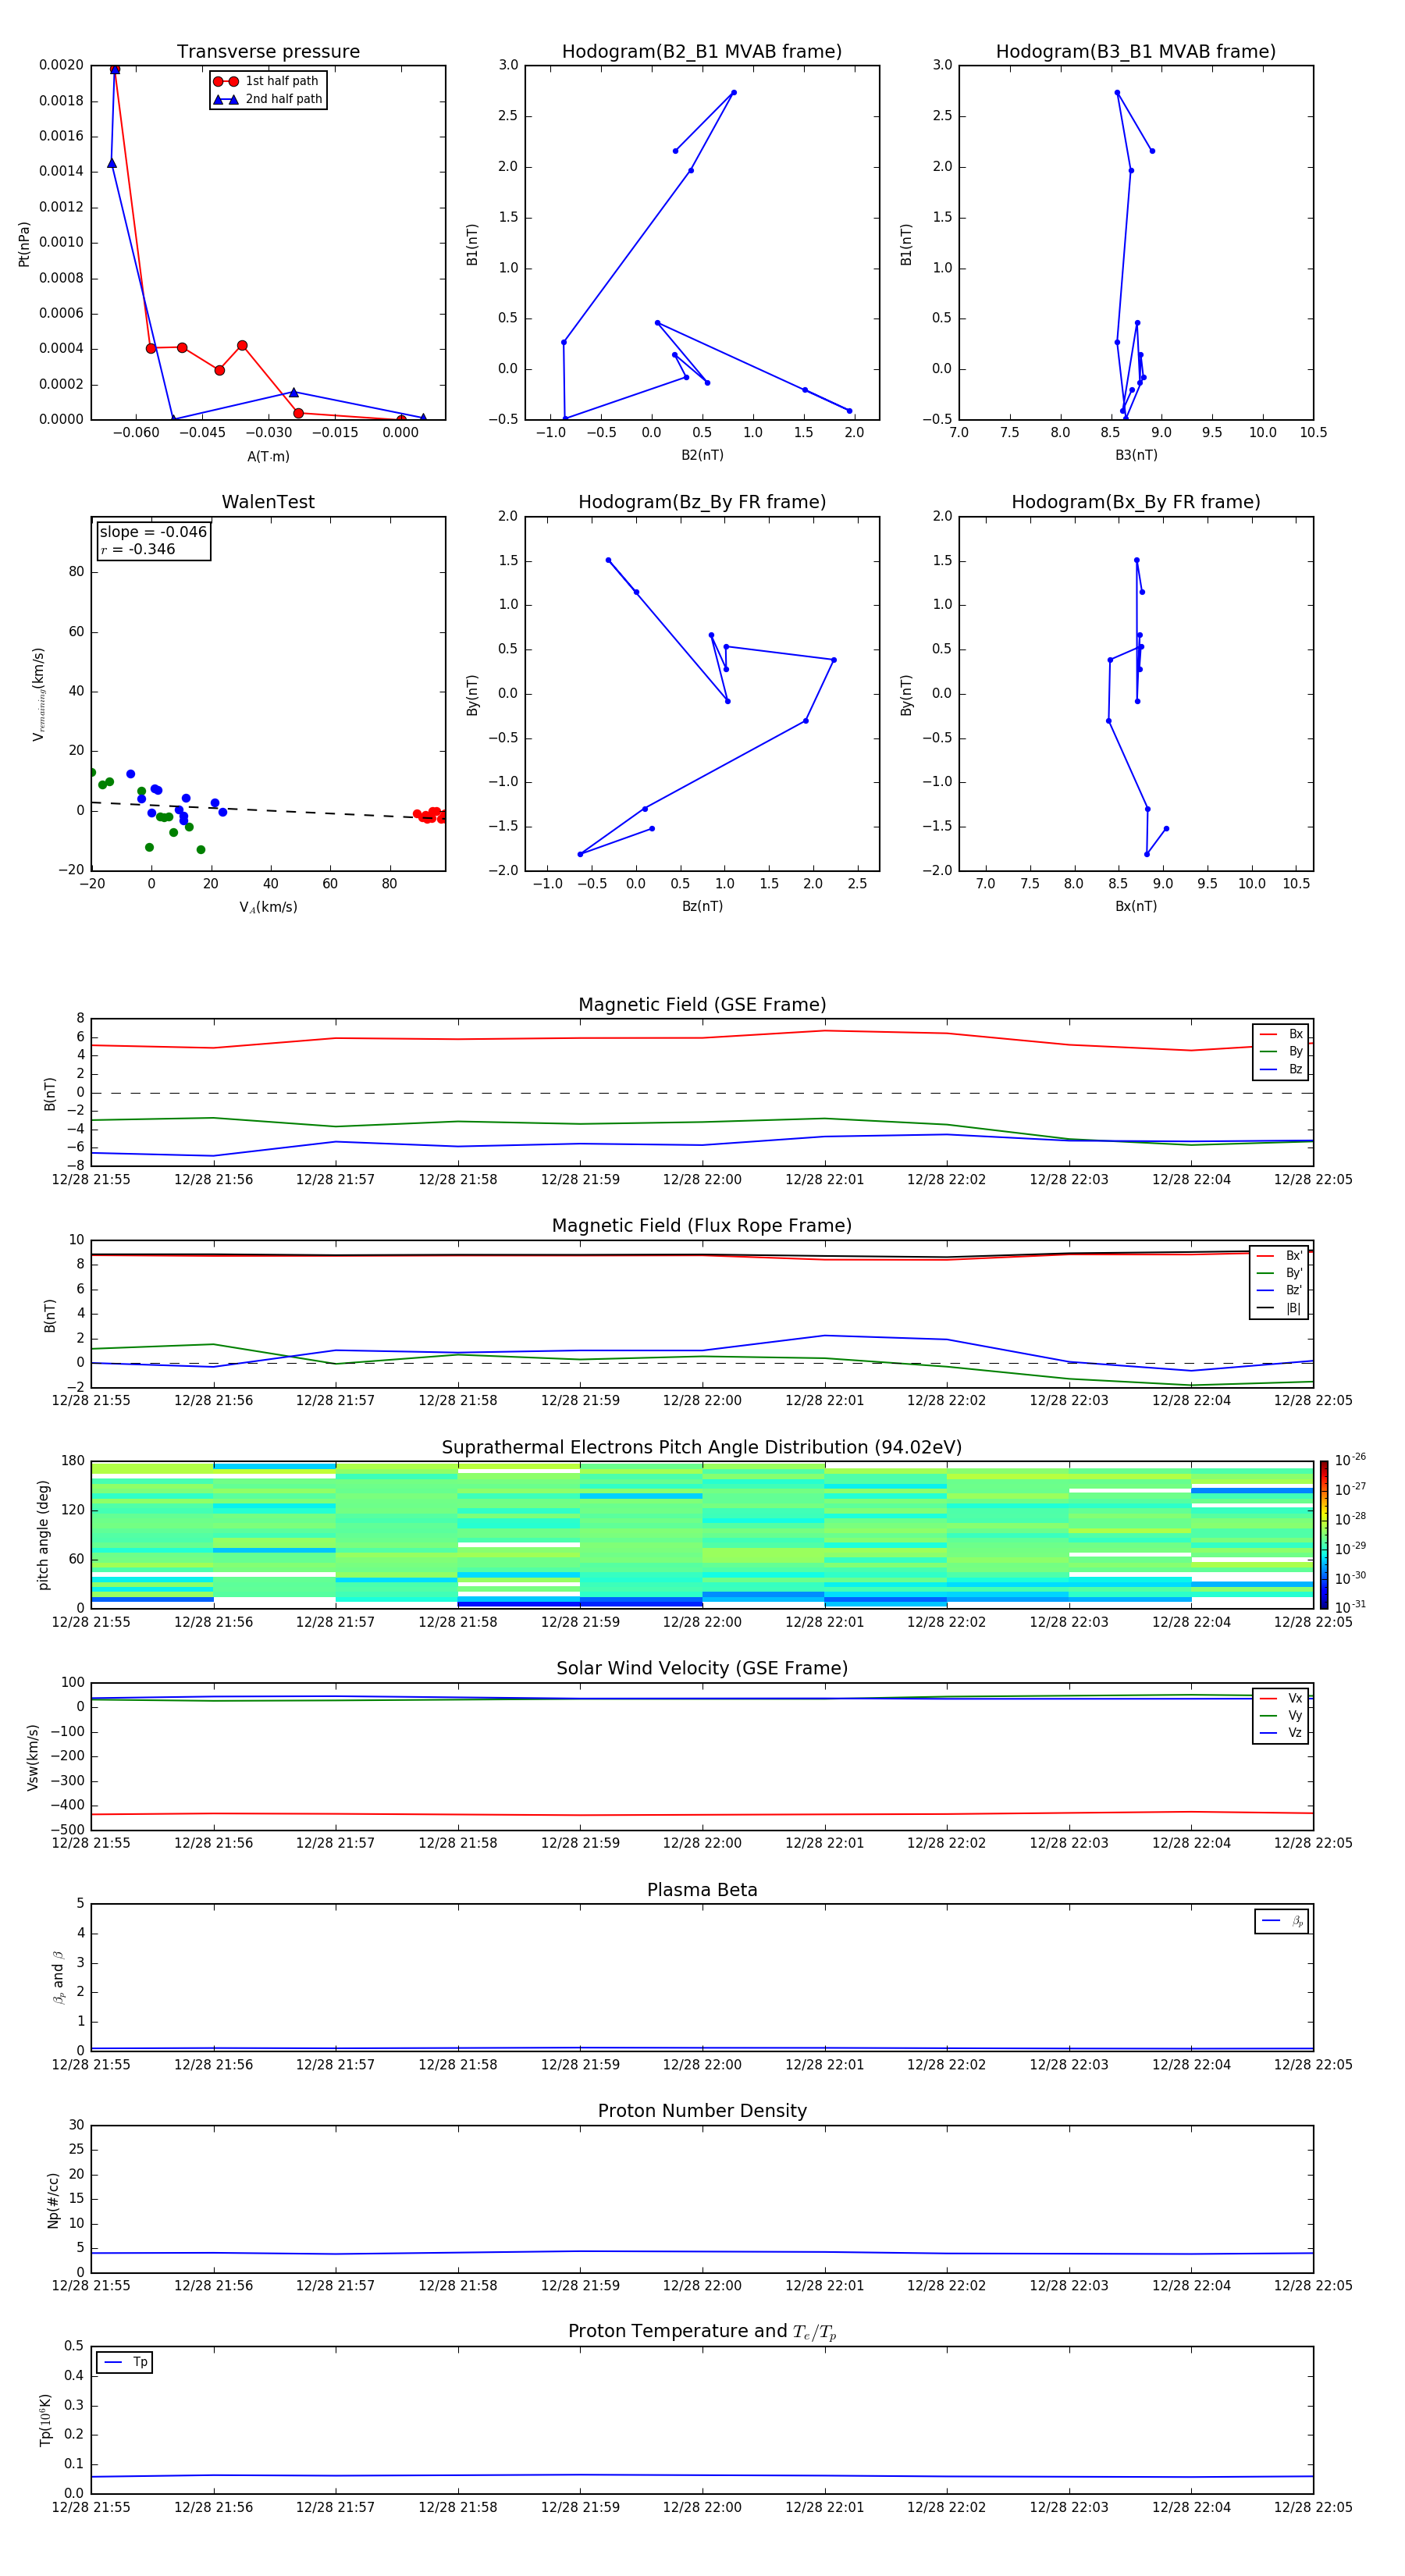Click the "A(T·m)" x-axis label

pyautogui.click(x=268, y=456)
